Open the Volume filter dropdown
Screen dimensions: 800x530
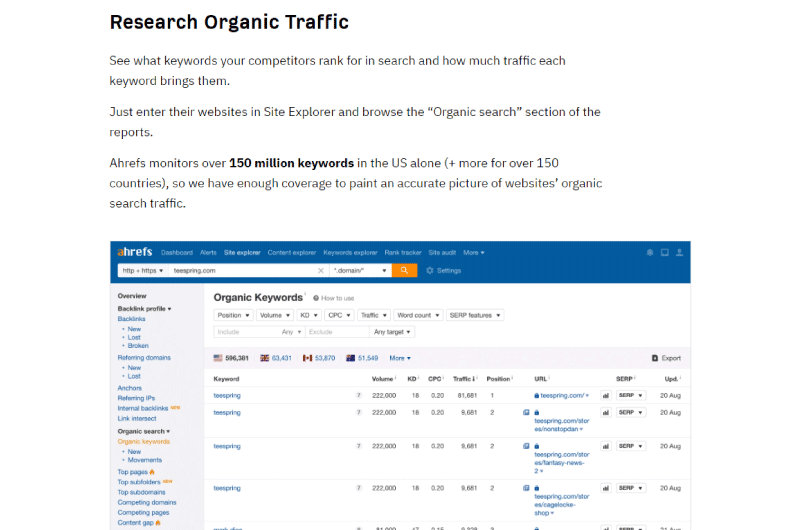(x=275, y=315)
